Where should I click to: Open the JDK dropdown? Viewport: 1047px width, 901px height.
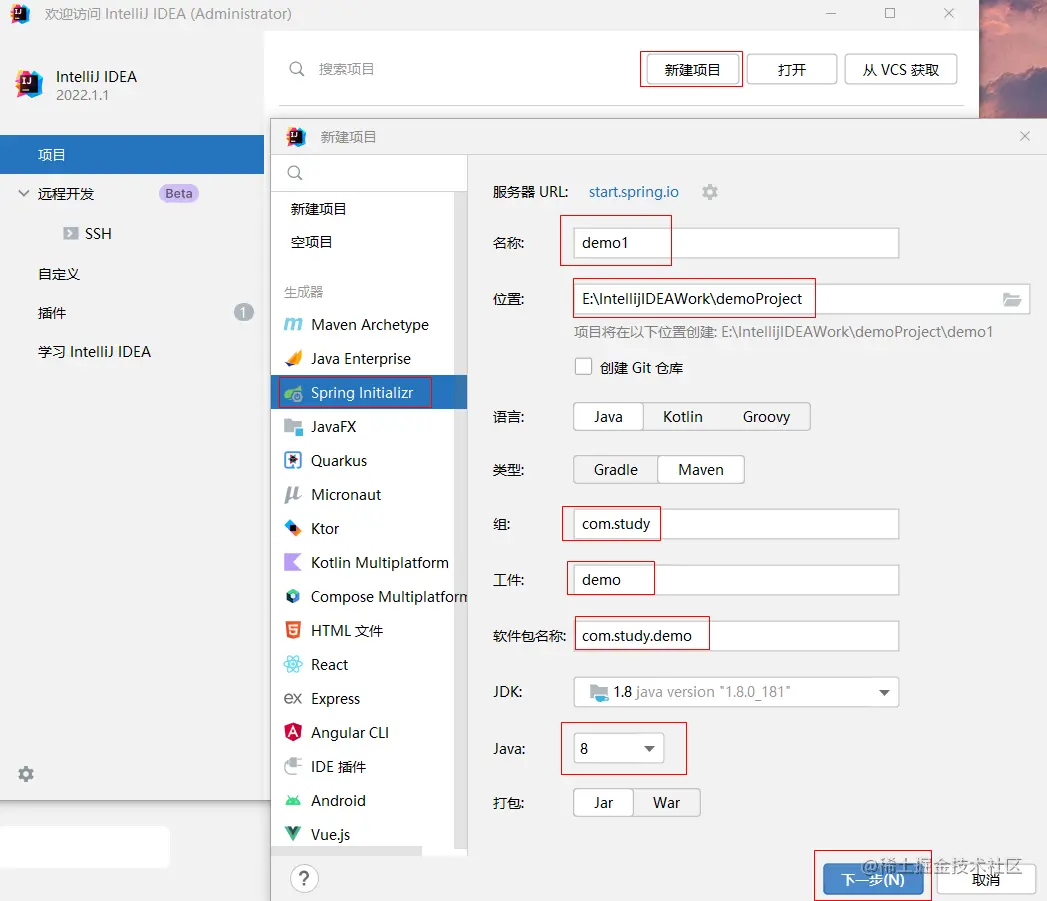click(x=736, y=692)
